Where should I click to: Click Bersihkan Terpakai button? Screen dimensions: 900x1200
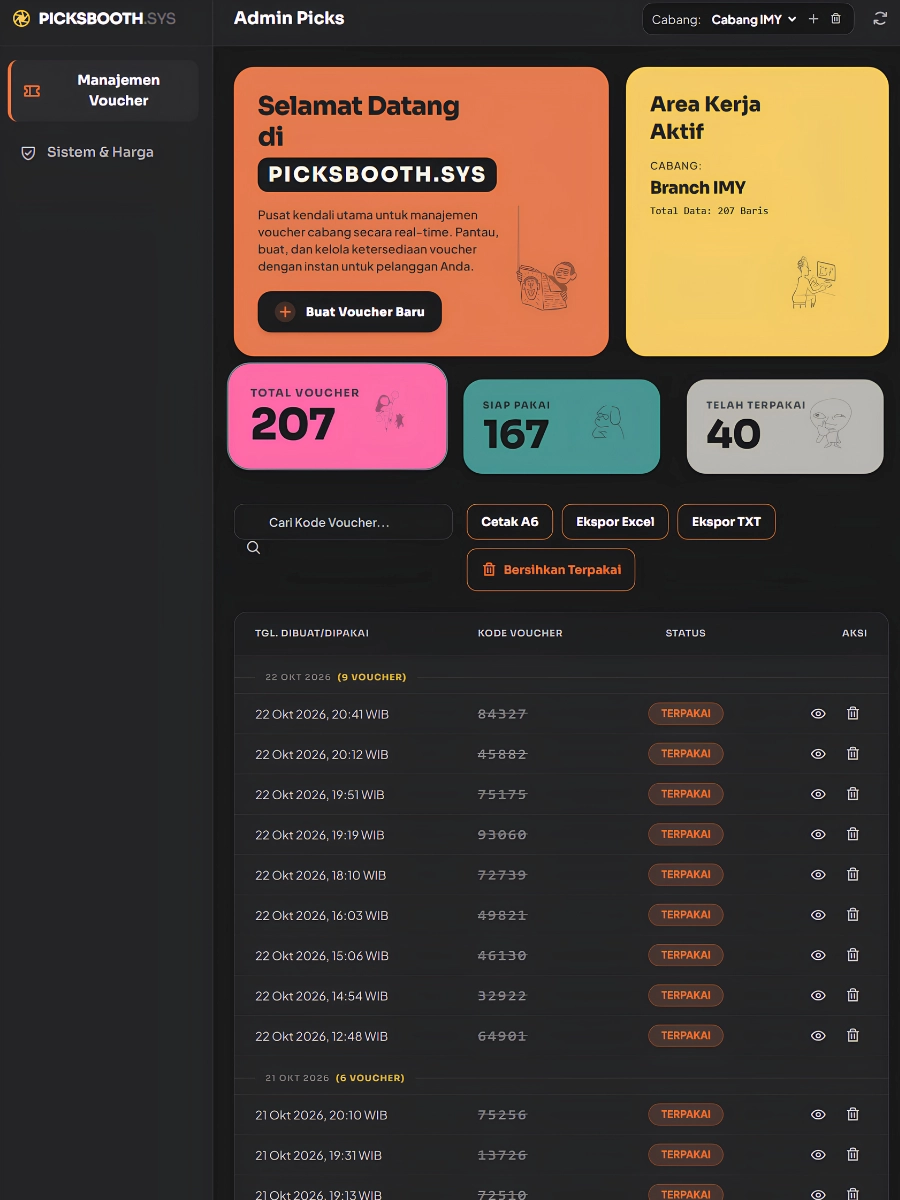pyautogui.click(x=551, y=570)
